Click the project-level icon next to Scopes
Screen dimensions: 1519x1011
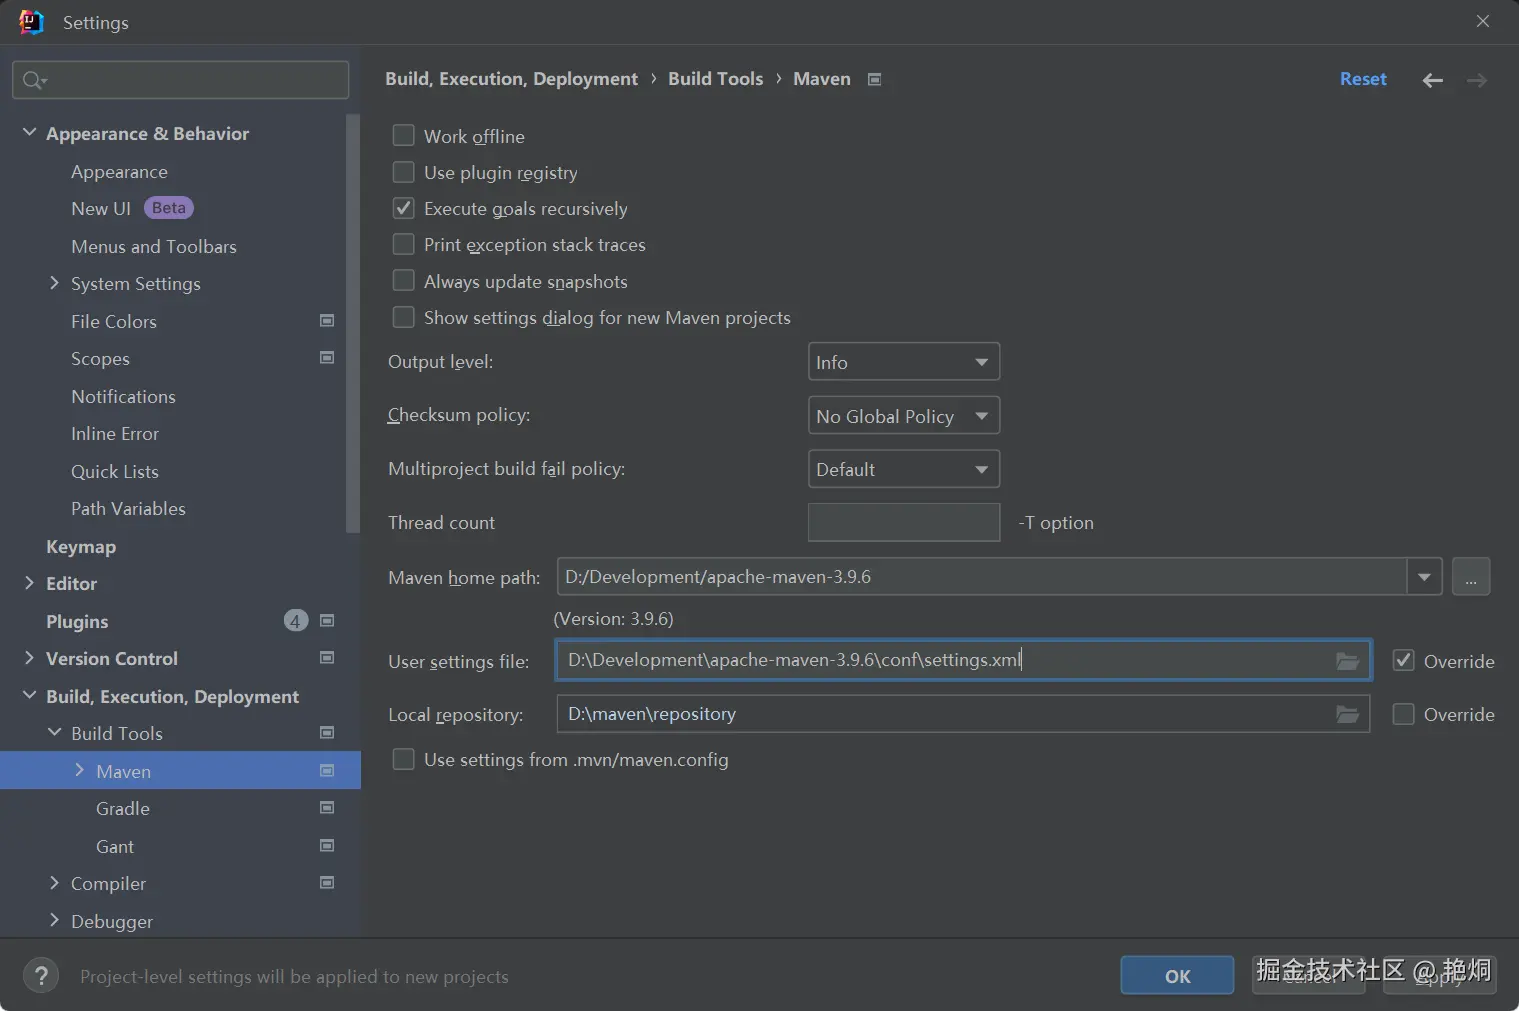click(327, 358)
